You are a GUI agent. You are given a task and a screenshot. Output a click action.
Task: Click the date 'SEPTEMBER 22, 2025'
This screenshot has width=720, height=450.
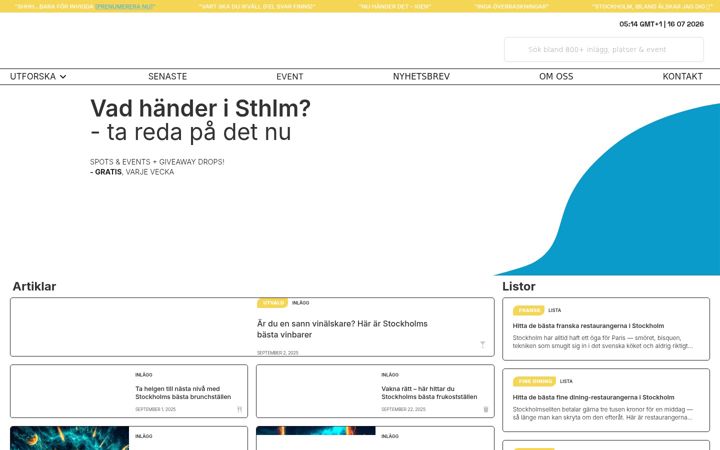point(403,409)
